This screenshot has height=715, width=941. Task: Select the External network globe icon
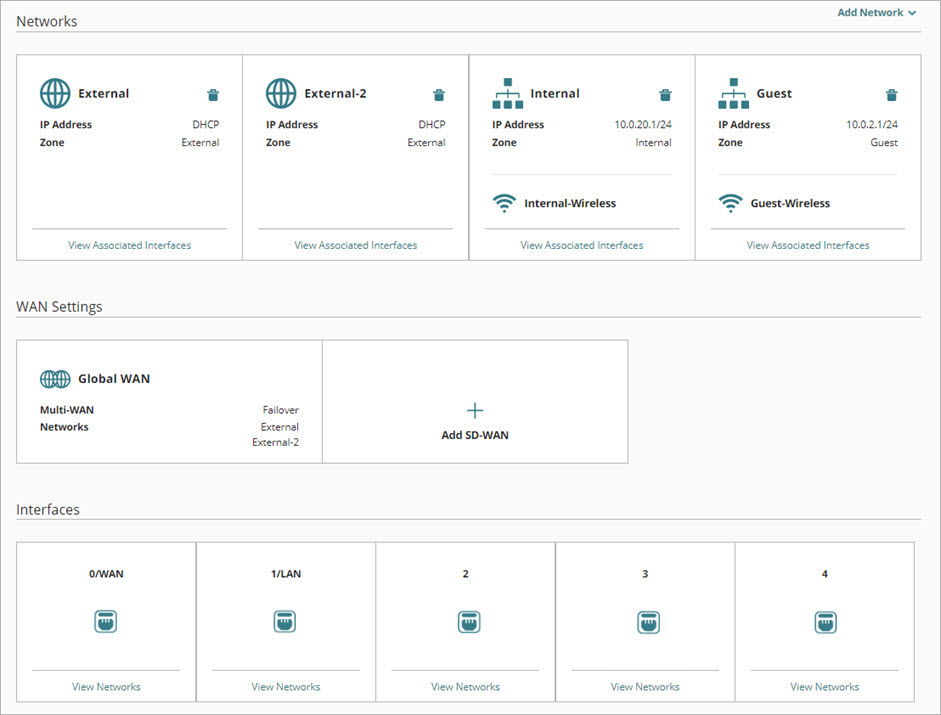[x=53, y=93]
